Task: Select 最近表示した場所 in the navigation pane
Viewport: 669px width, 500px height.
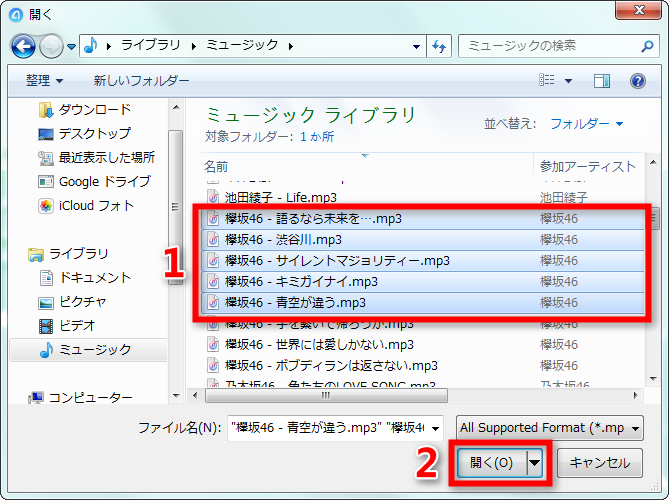Action: [x=107, y=157]
